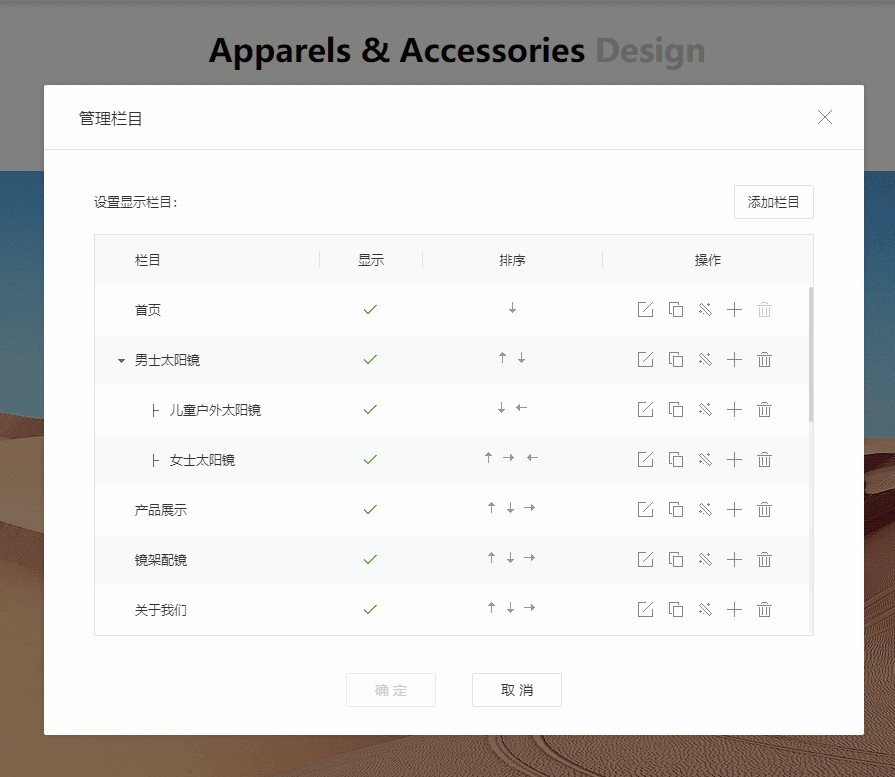The width and height of the screenshot is (895, 777).
Task: Delete the 女士太阳镜 column
Action: click(x=764, y=460)
